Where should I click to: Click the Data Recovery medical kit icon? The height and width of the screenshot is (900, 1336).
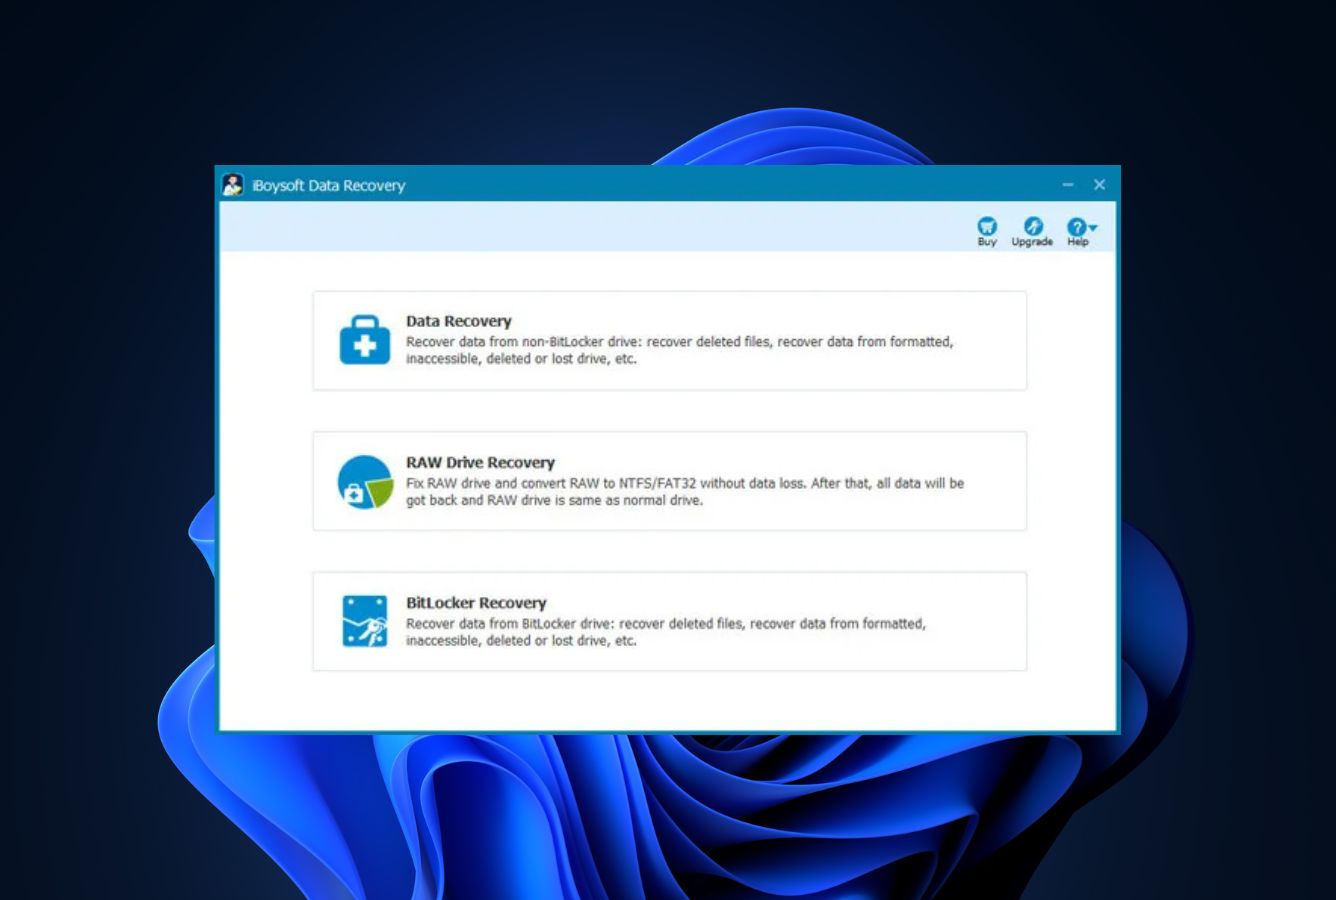(365, 340)
